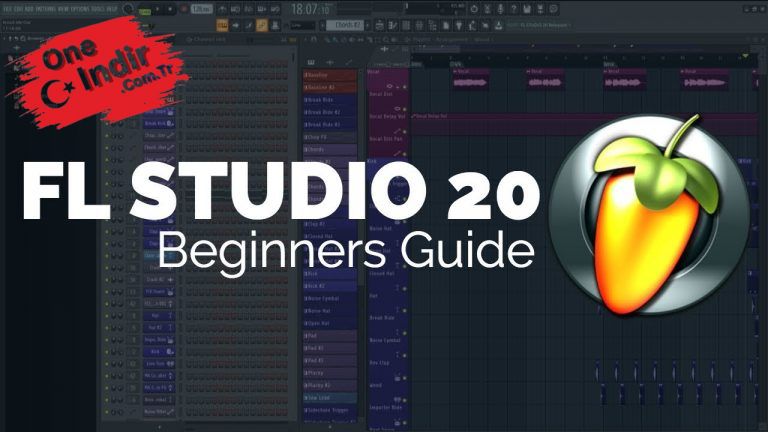Open the HELP menu

pos(111,9)
